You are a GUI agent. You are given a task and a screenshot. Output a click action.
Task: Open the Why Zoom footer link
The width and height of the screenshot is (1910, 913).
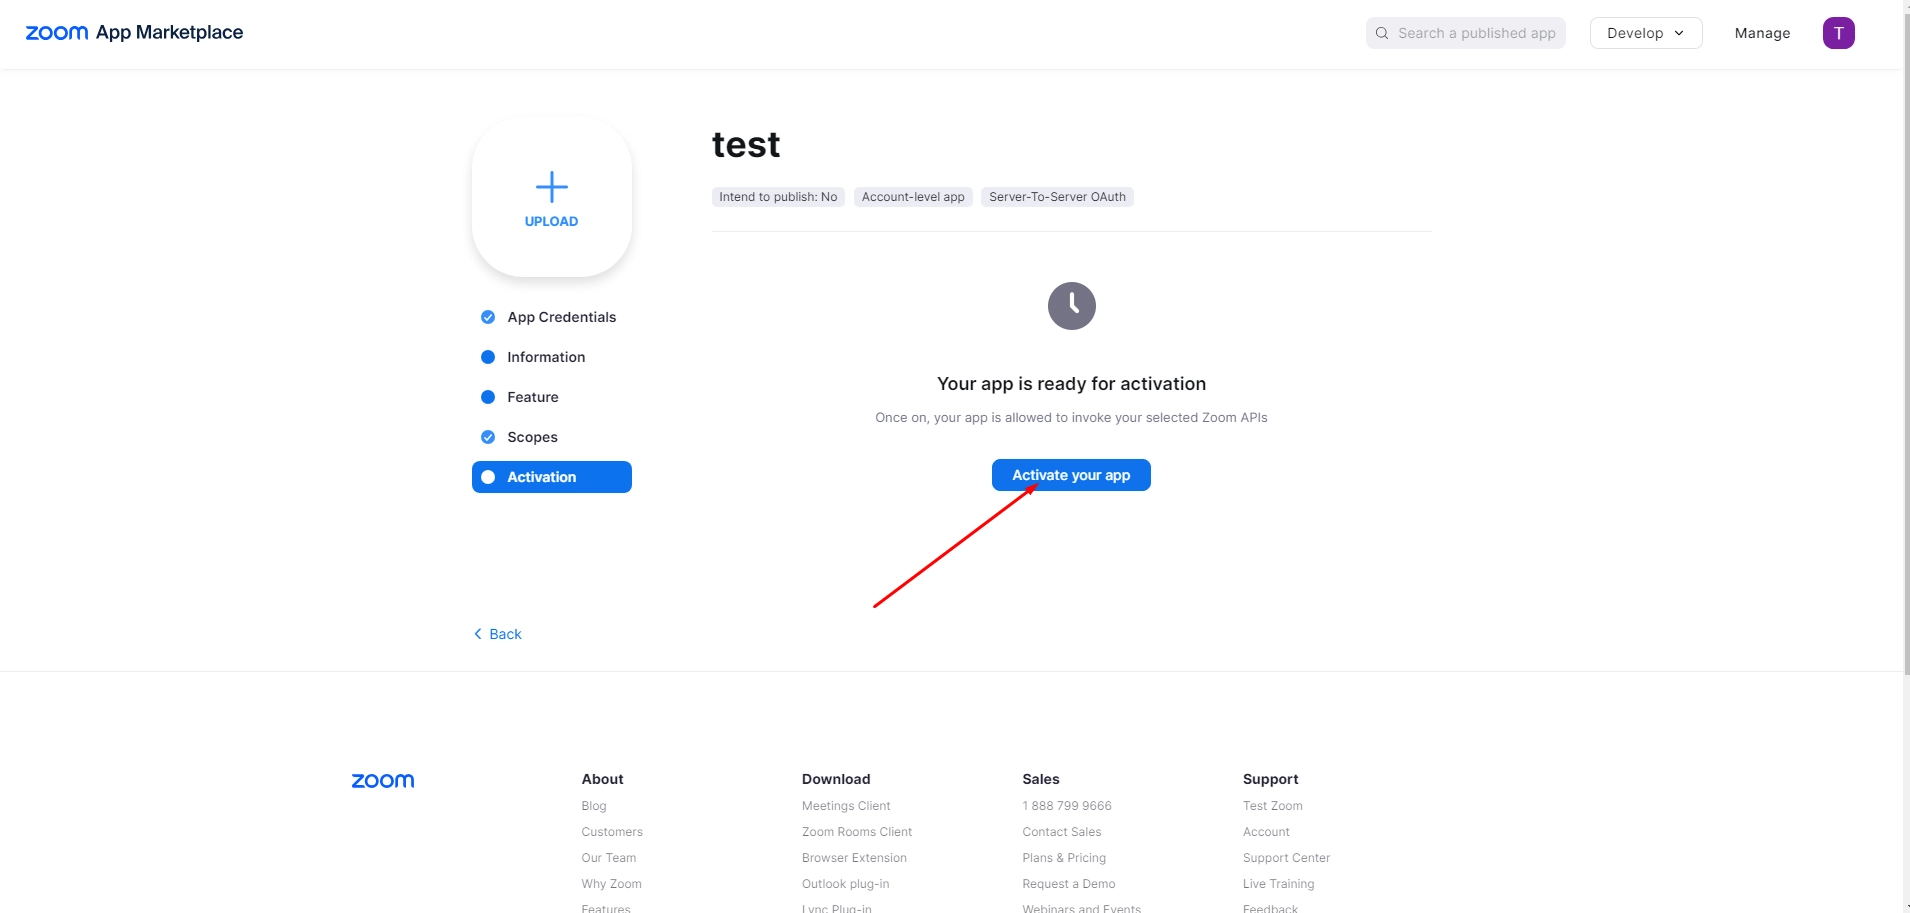point(612,884)
